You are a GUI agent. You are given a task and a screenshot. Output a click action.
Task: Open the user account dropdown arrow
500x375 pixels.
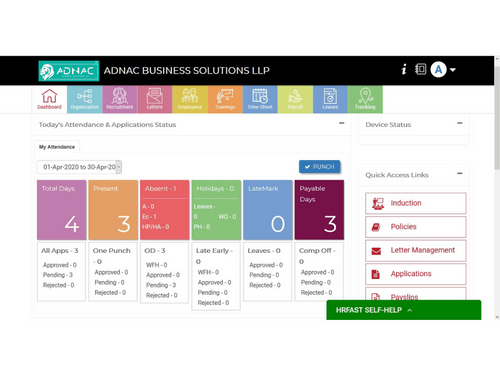pos(453,70)
